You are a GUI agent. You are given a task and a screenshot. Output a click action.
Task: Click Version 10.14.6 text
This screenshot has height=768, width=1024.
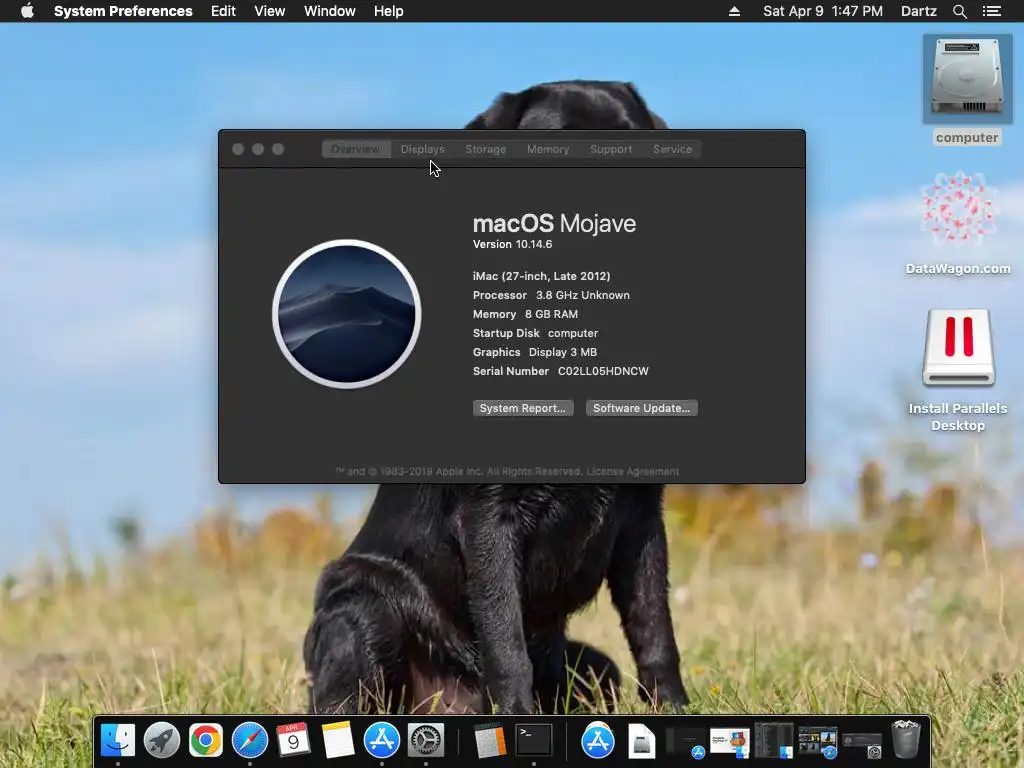[x=513, y=244]
